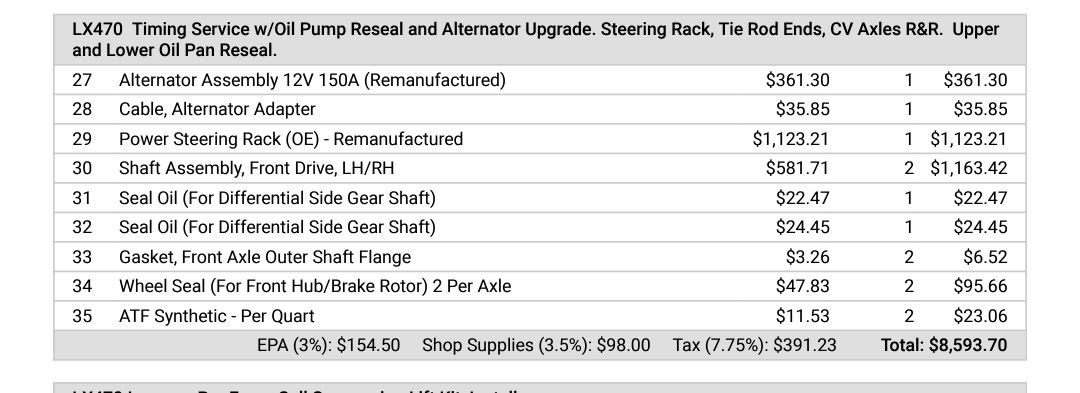The height and width of the screenshot is (393, 1080).
Task: Click the $1,163.42 line total for Shaft Assembly
Action: click(x=968, y=169)
